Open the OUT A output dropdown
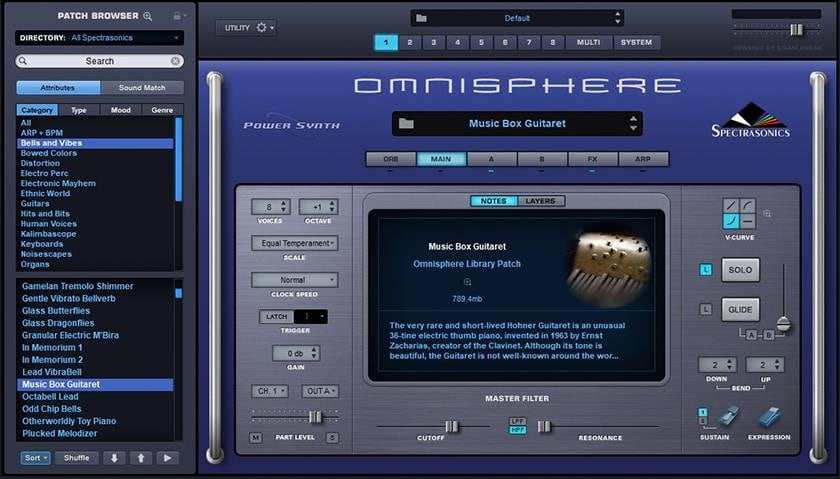Image resolution: width=840 pixels, height=479 pixels. click(x=320, y=392)
